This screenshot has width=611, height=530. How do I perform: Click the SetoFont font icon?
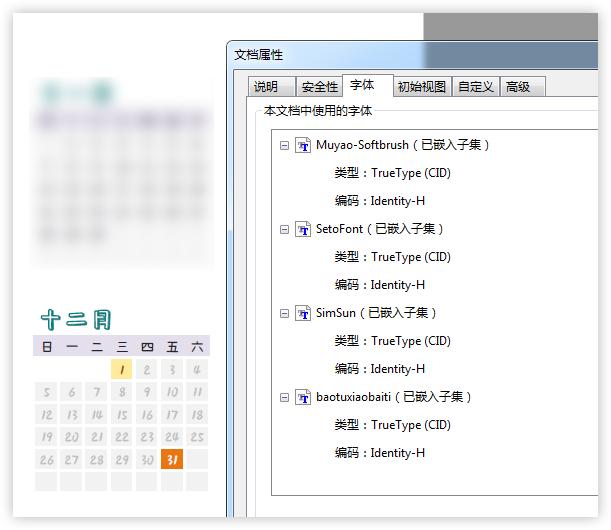click(x=303, y=229)
